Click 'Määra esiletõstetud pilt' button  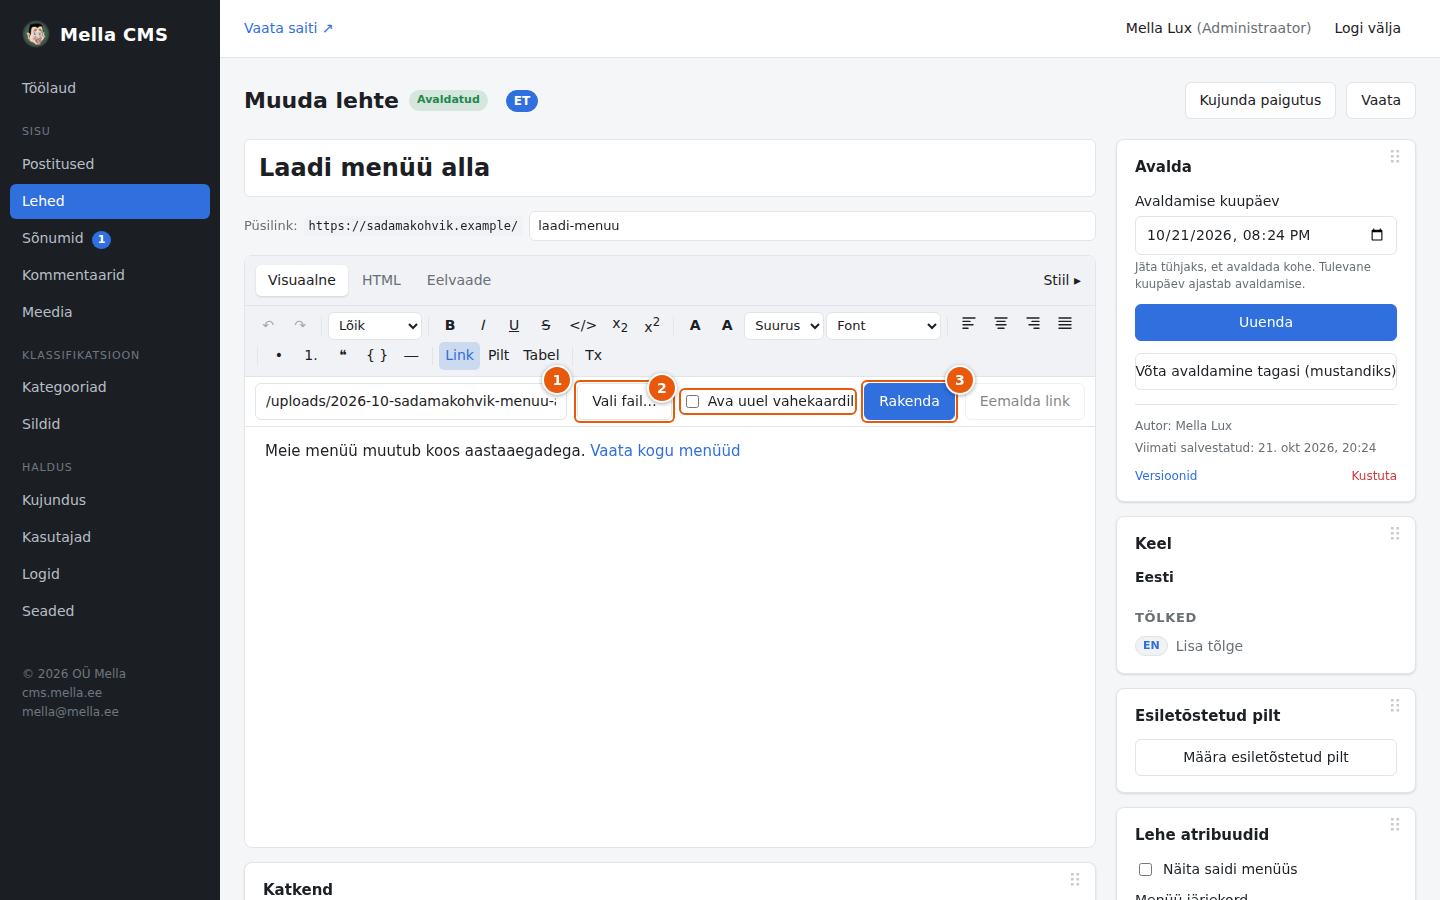click(x=1266, y=758)
